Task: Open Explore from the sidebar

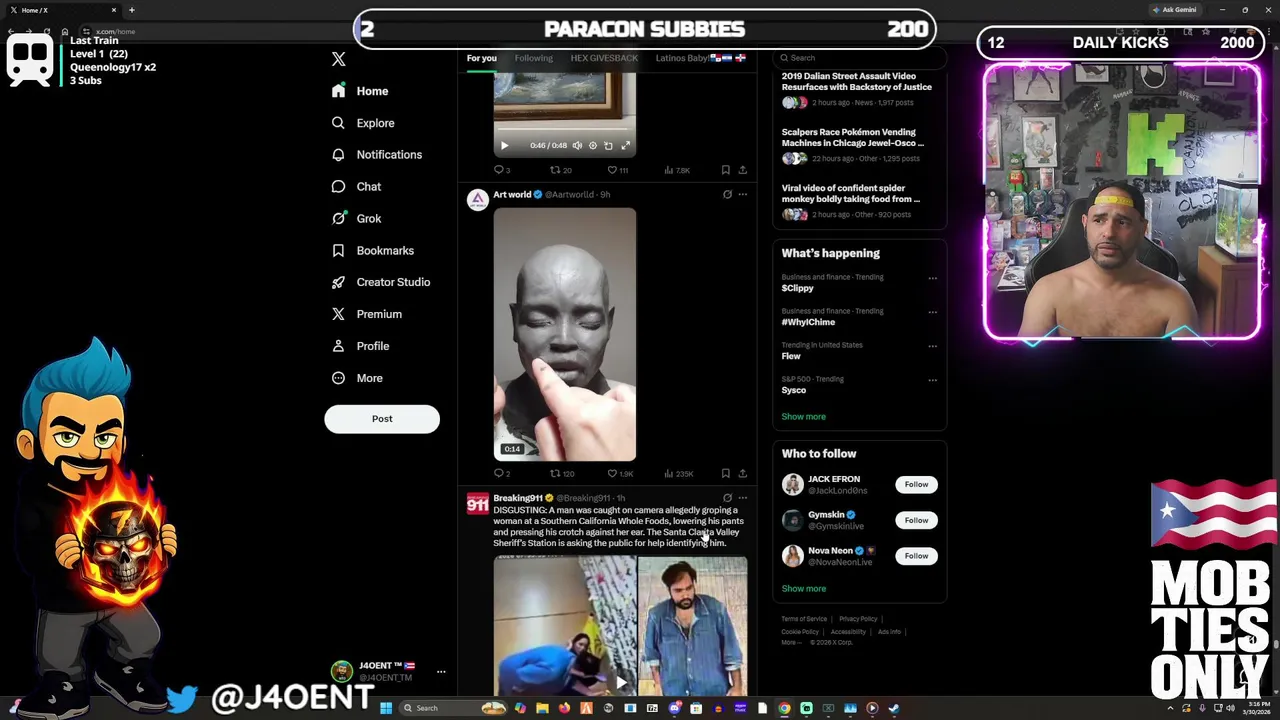Action: [x=363, y=123]
